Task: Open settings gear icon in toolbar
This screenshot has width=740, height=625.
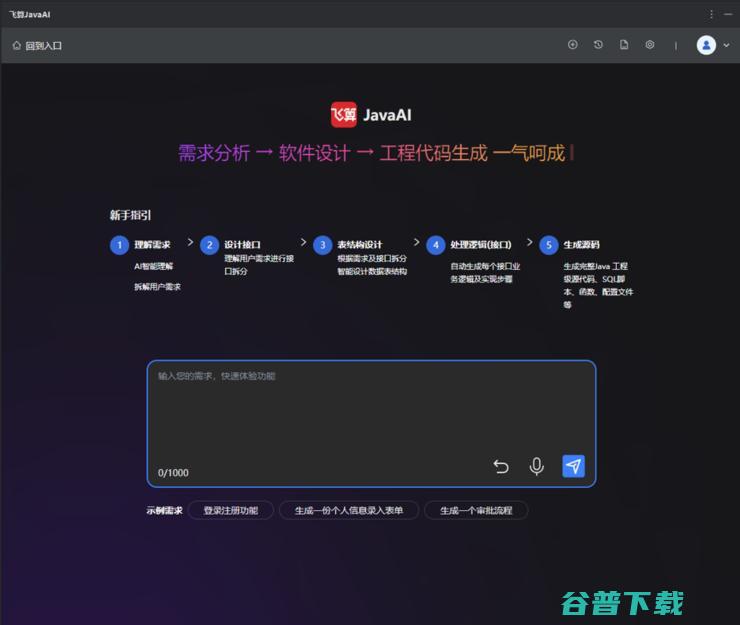Action: (x=650, y=45)
